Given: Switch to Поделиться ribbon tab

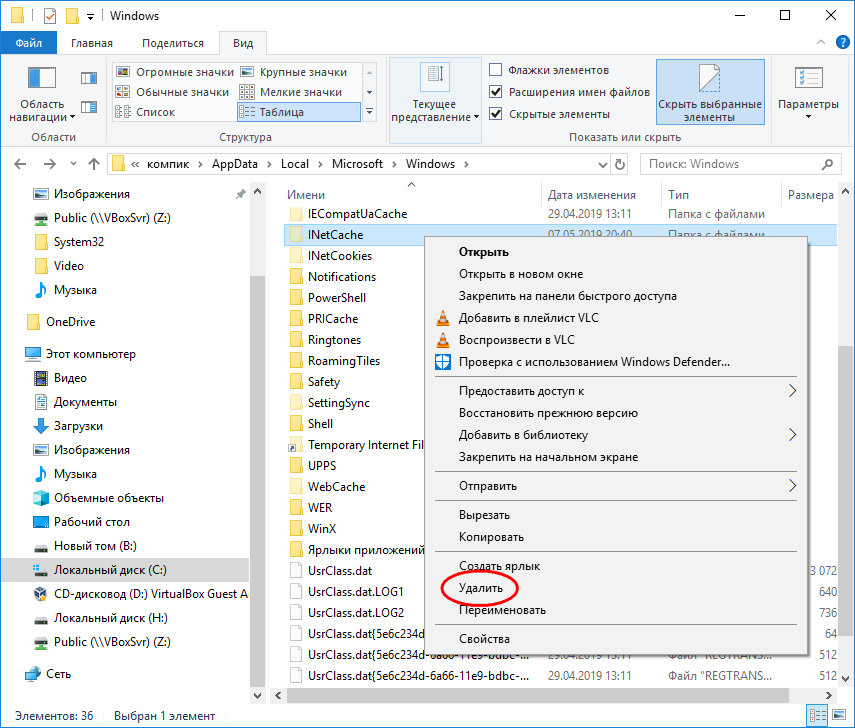Looking at the screenshot, I should point(173,43).
